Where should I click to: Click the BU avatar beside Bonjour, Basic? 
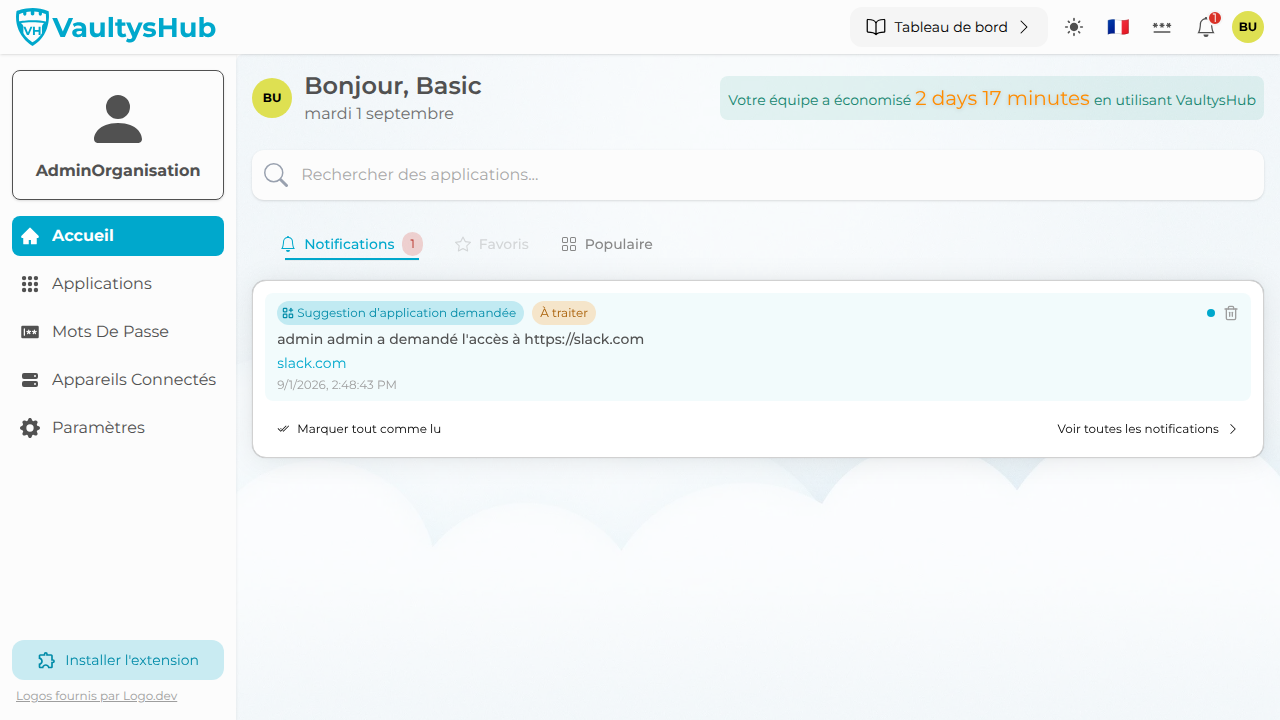point(272,98)
